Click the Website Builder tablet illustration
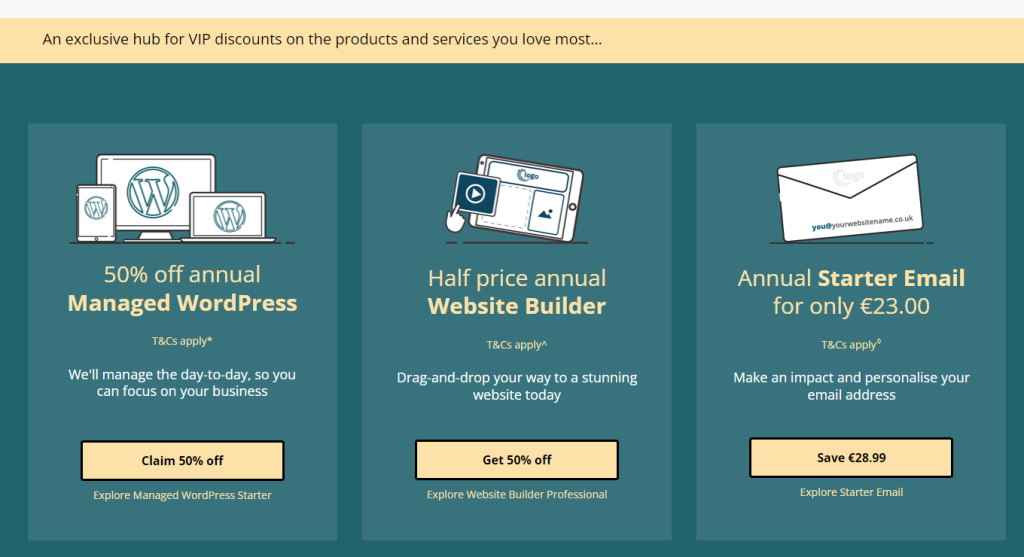Screen dimensions: 1024x557 pyautogui.click(x=528, y=198)
